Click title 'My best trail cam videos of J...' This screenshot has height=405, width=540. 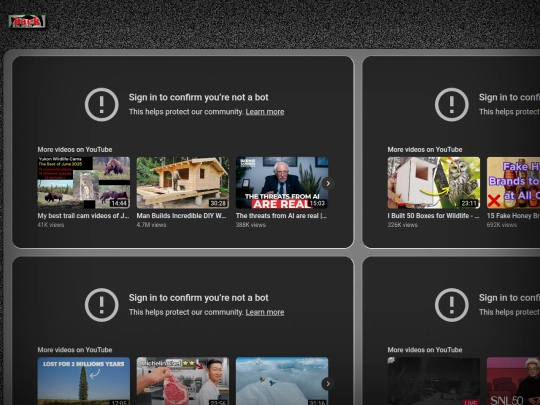[83, 216]
